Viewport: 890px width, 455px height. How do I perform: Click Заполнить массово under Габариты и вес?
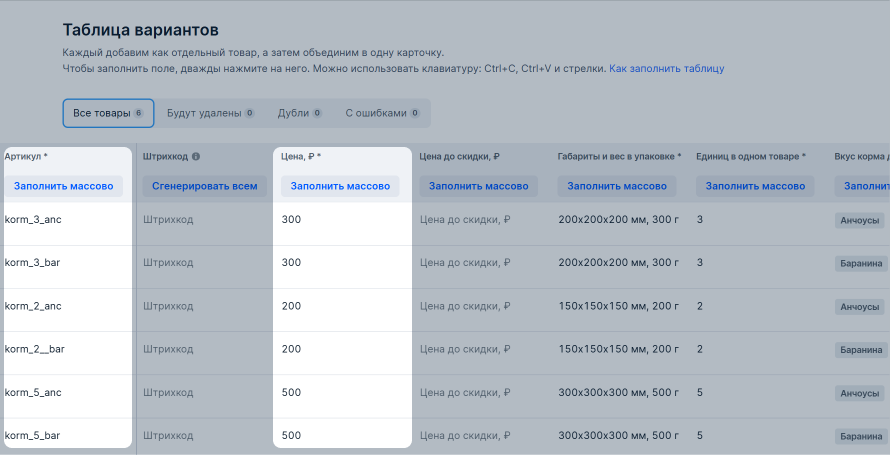(x=617, y=186)
